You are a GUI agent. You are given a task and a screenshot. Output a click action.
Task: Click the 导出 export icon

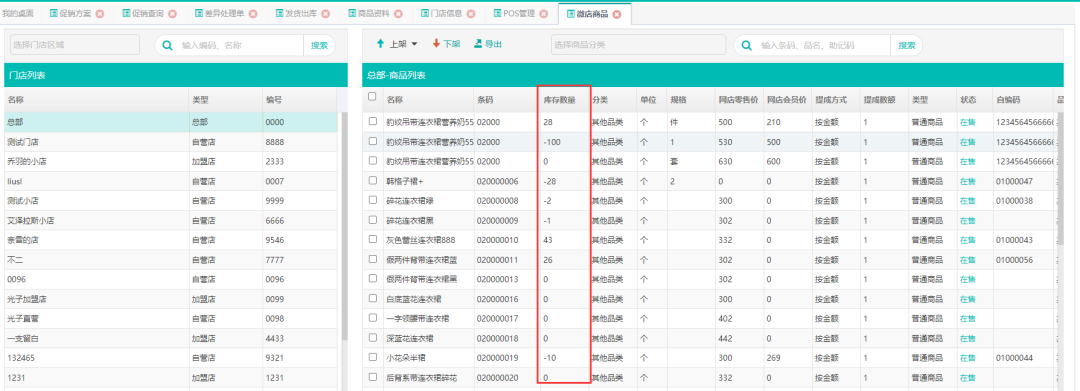(x=478, y=44)
